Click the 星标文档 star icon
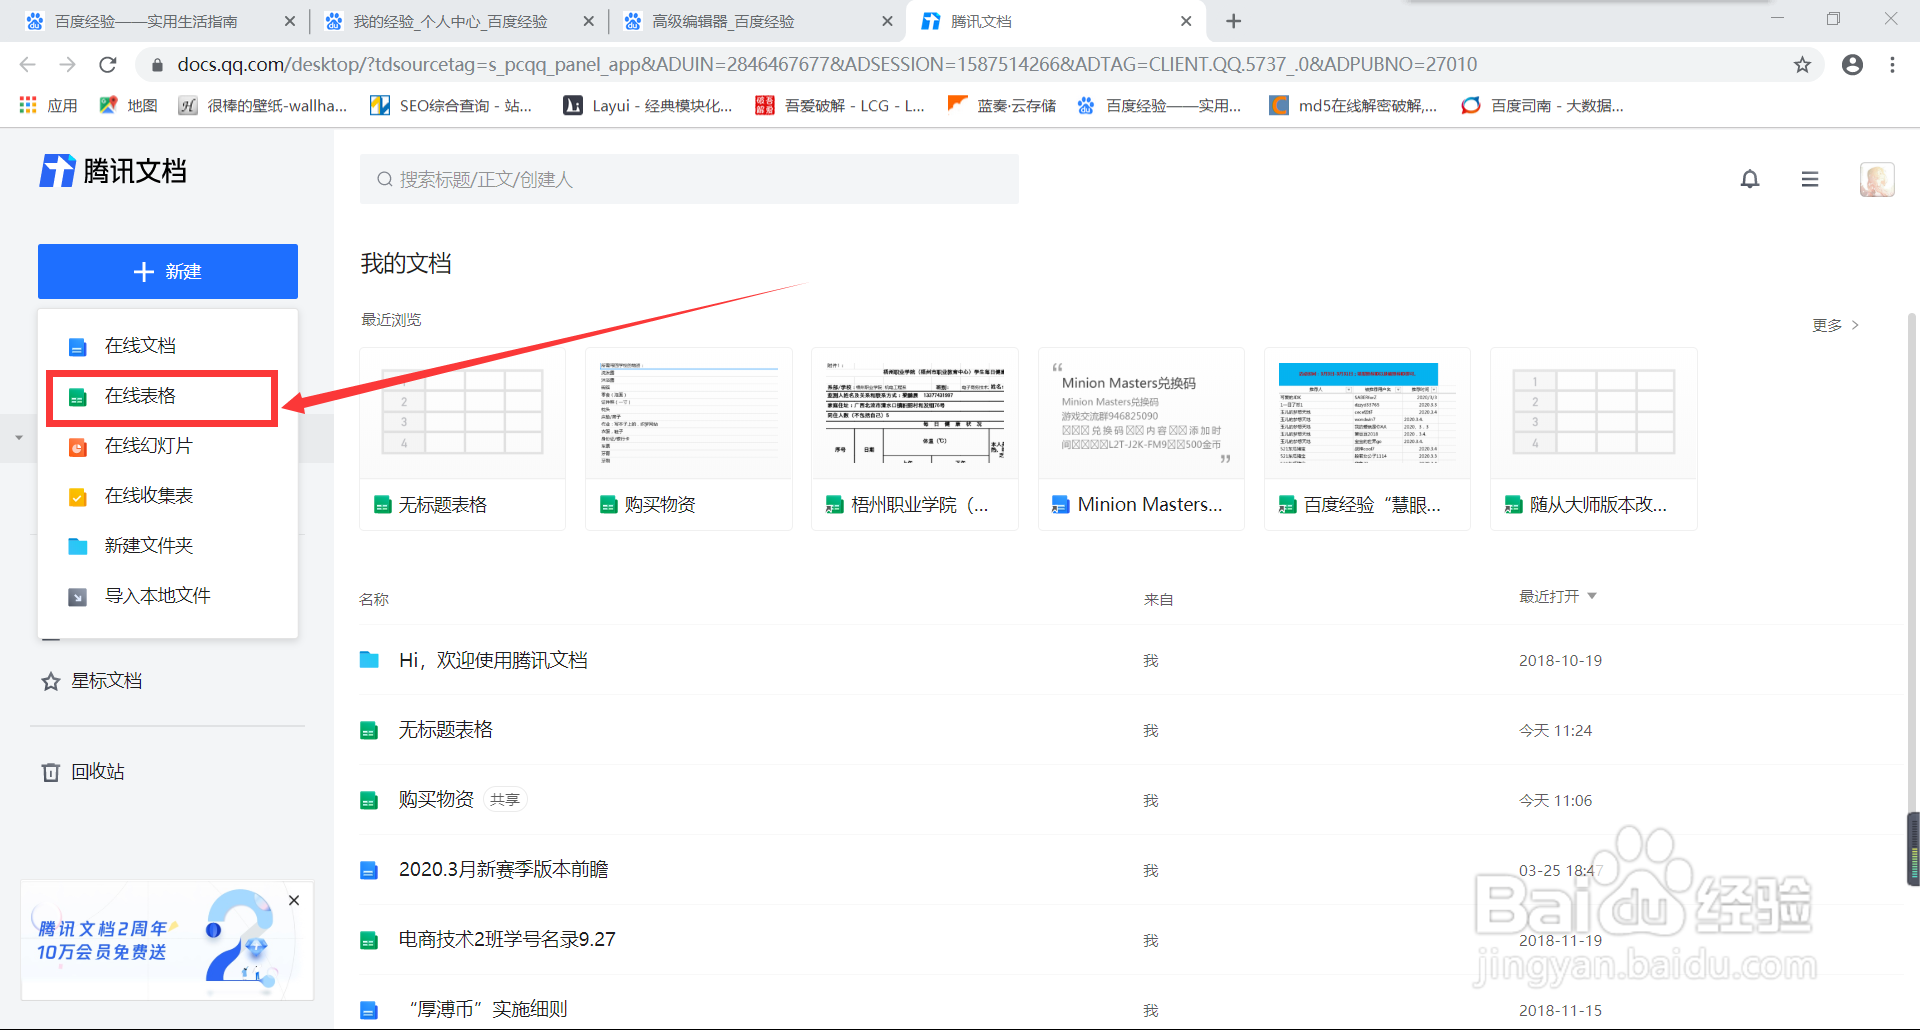 click(51, 681)
